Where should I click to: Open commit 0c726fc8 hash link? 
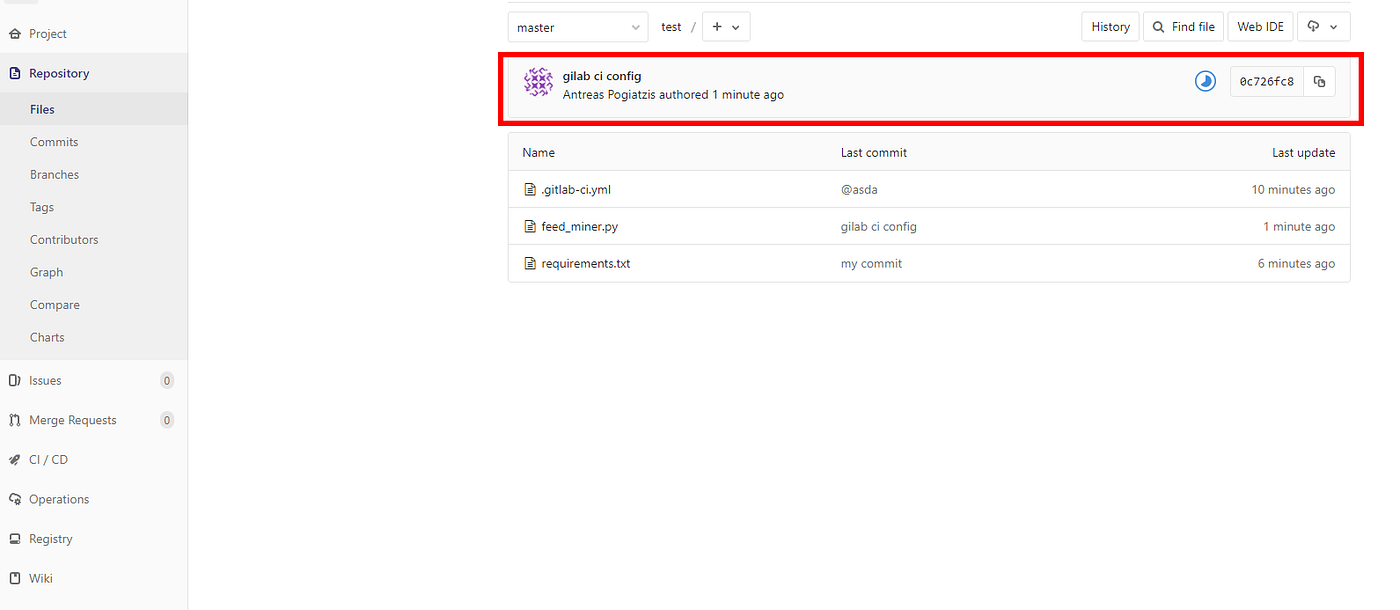coord(1267,81)
